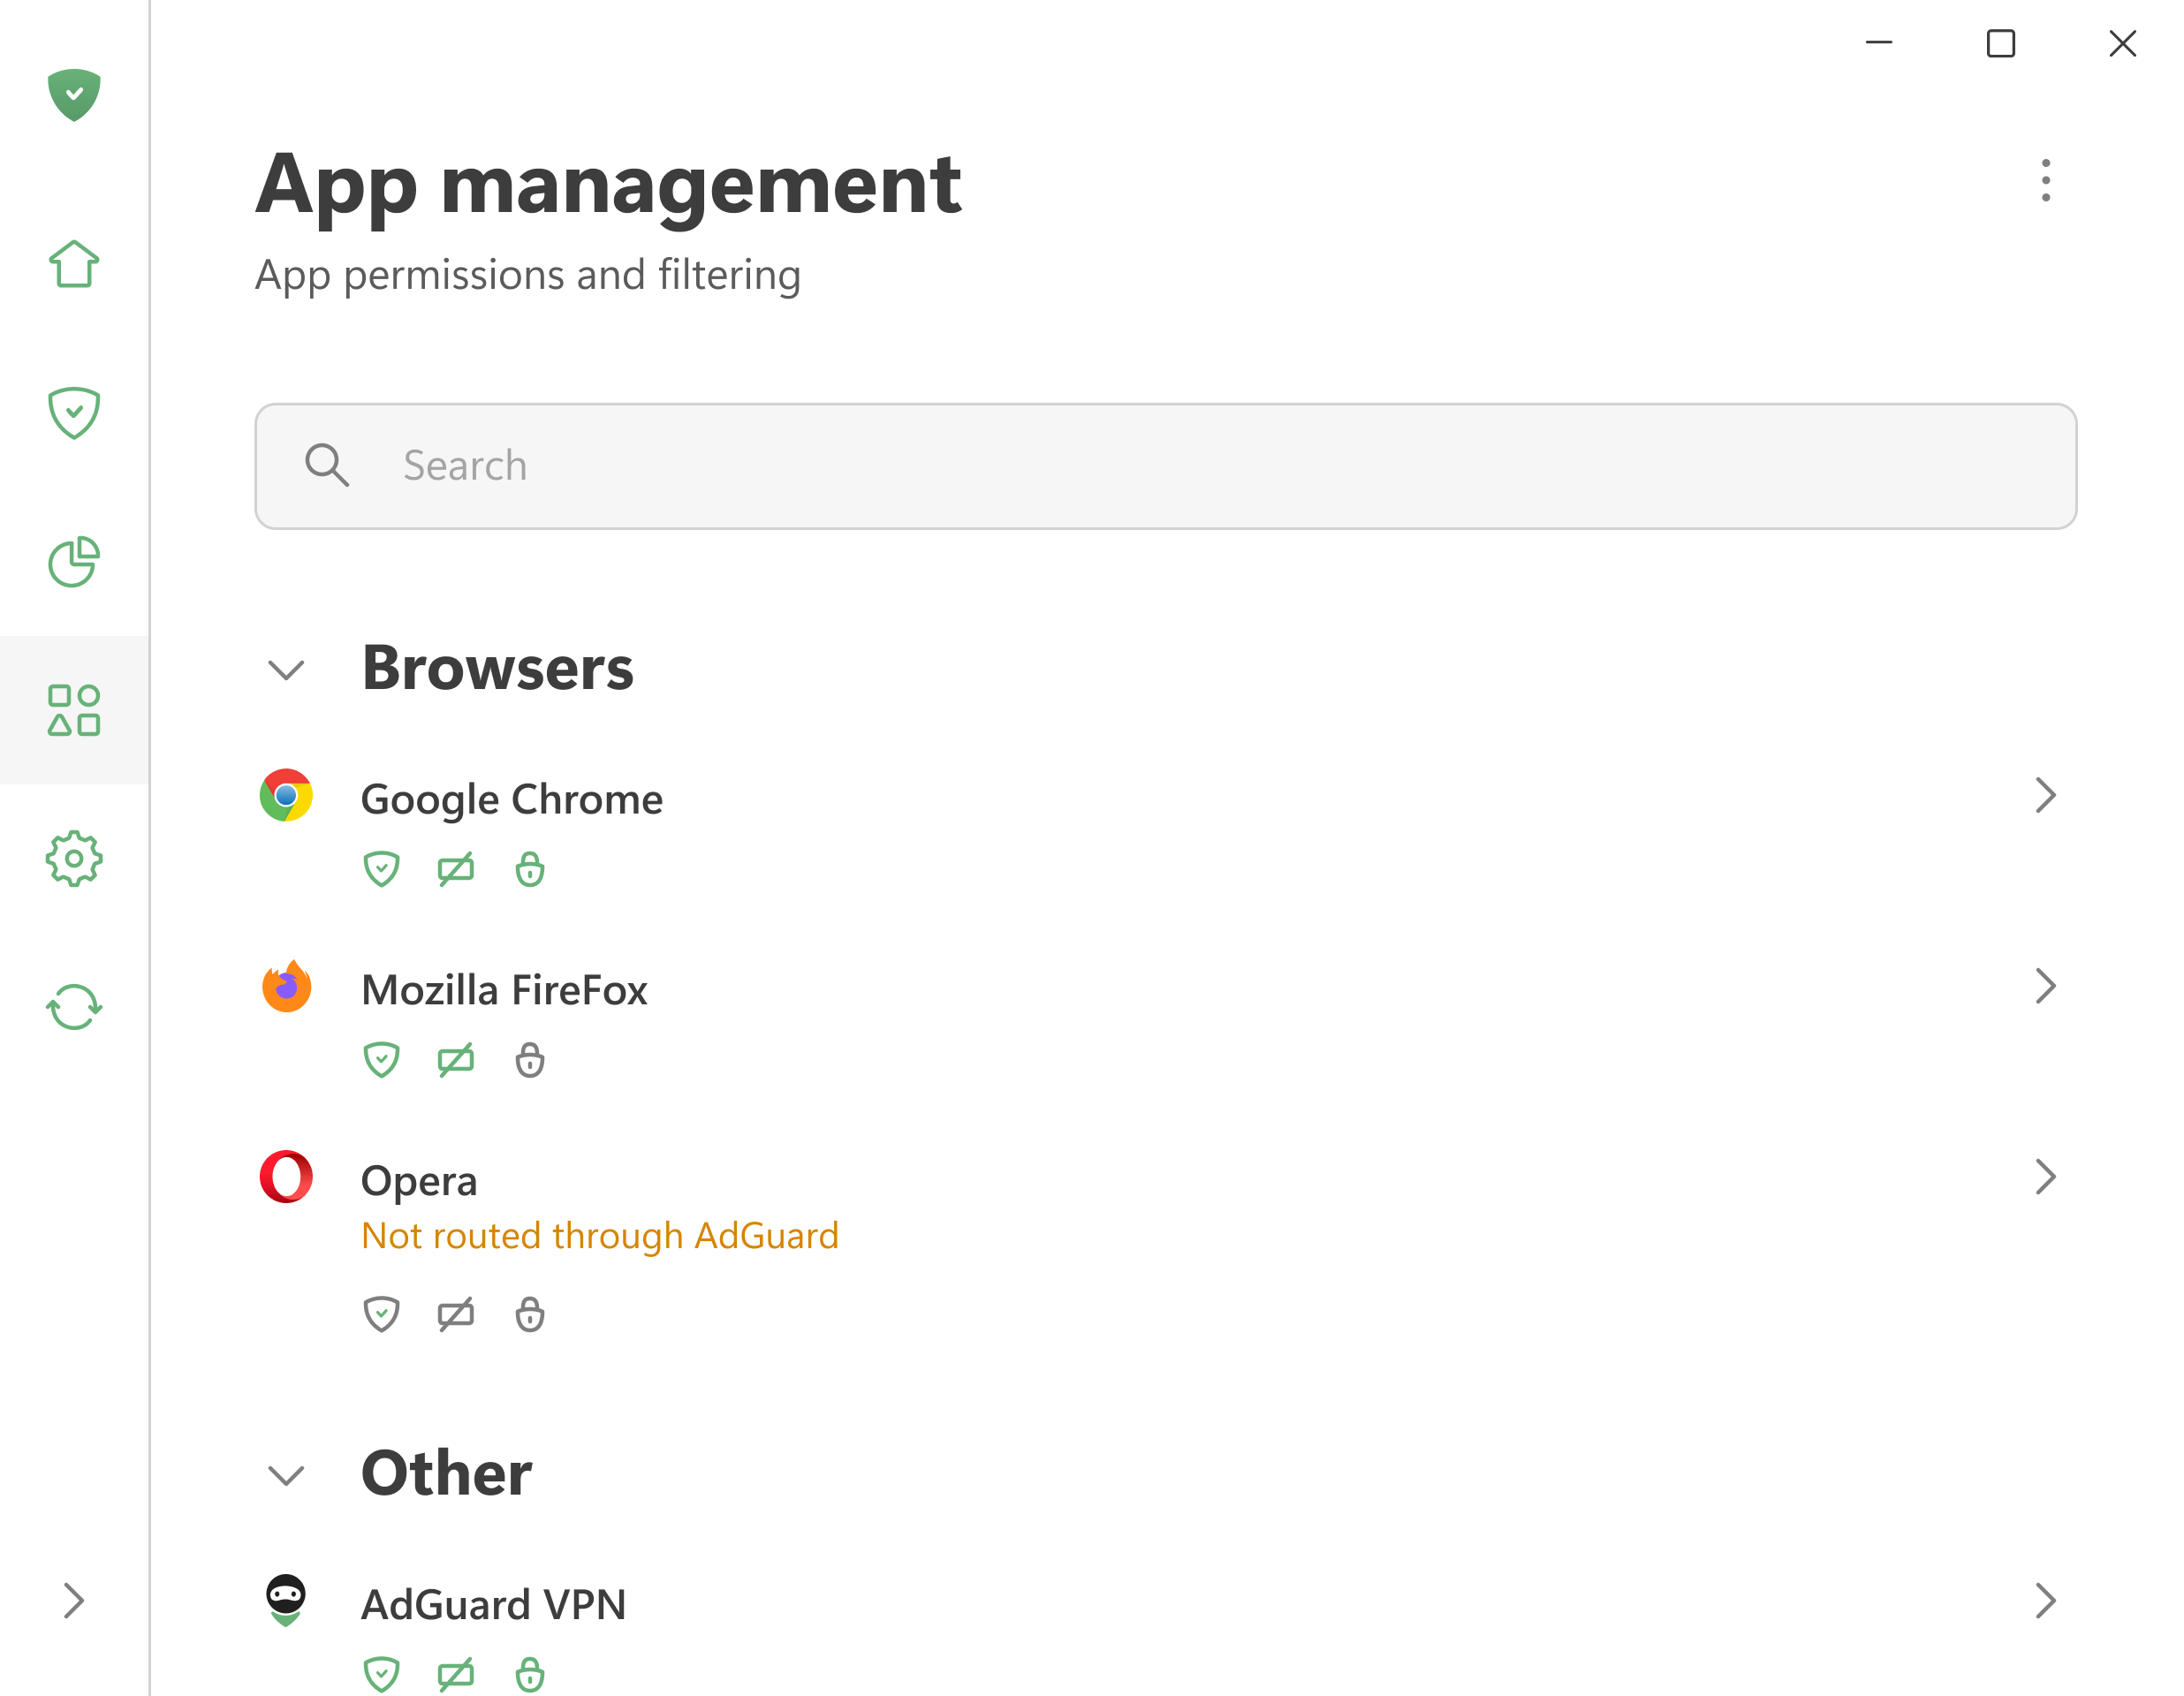Collapse the Other section

pos(287,1476)
